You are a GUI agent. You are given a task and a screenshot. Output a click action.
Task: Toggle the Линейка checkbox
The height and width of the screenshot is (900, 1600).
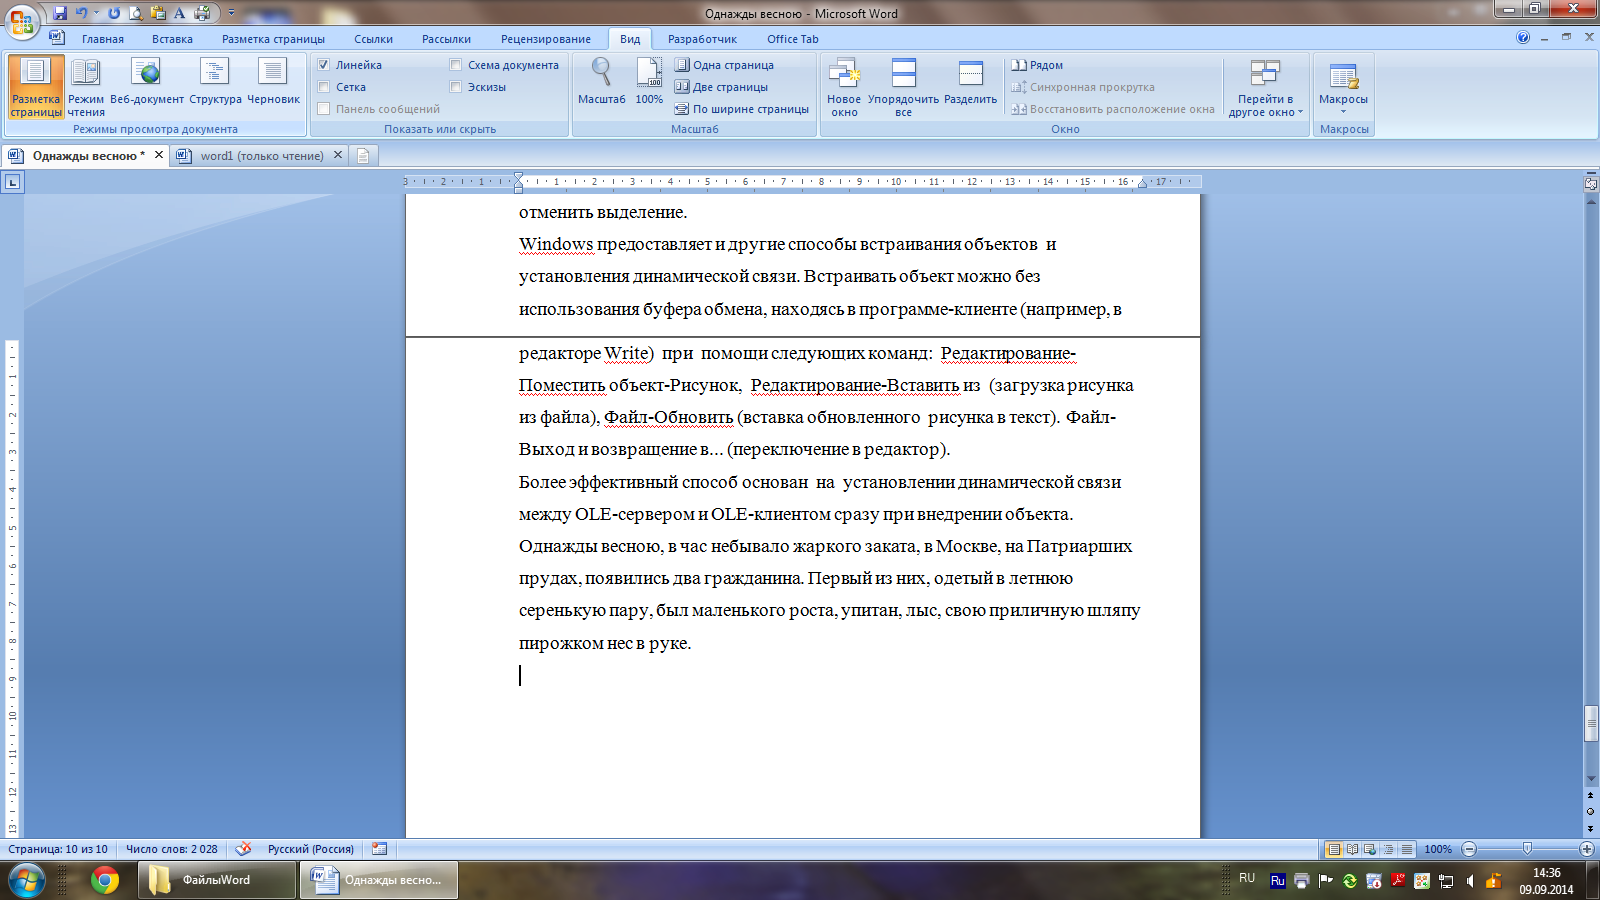[x=323, y=65]
